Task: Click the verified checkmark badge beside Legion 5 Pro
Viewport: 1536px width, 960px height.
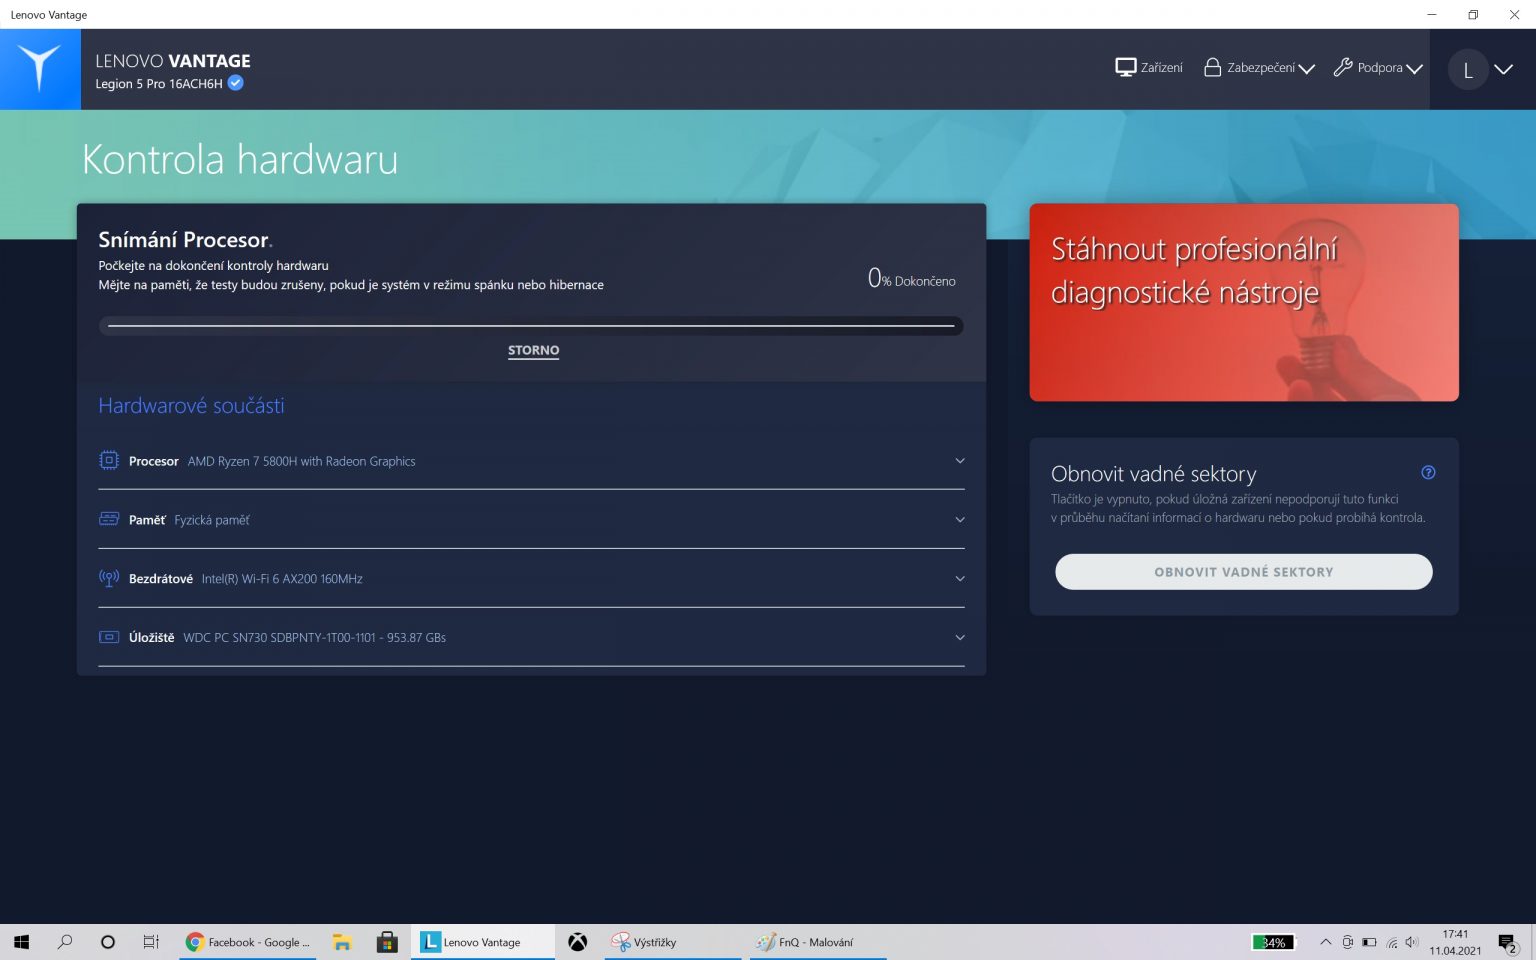Action: (236, 83)
